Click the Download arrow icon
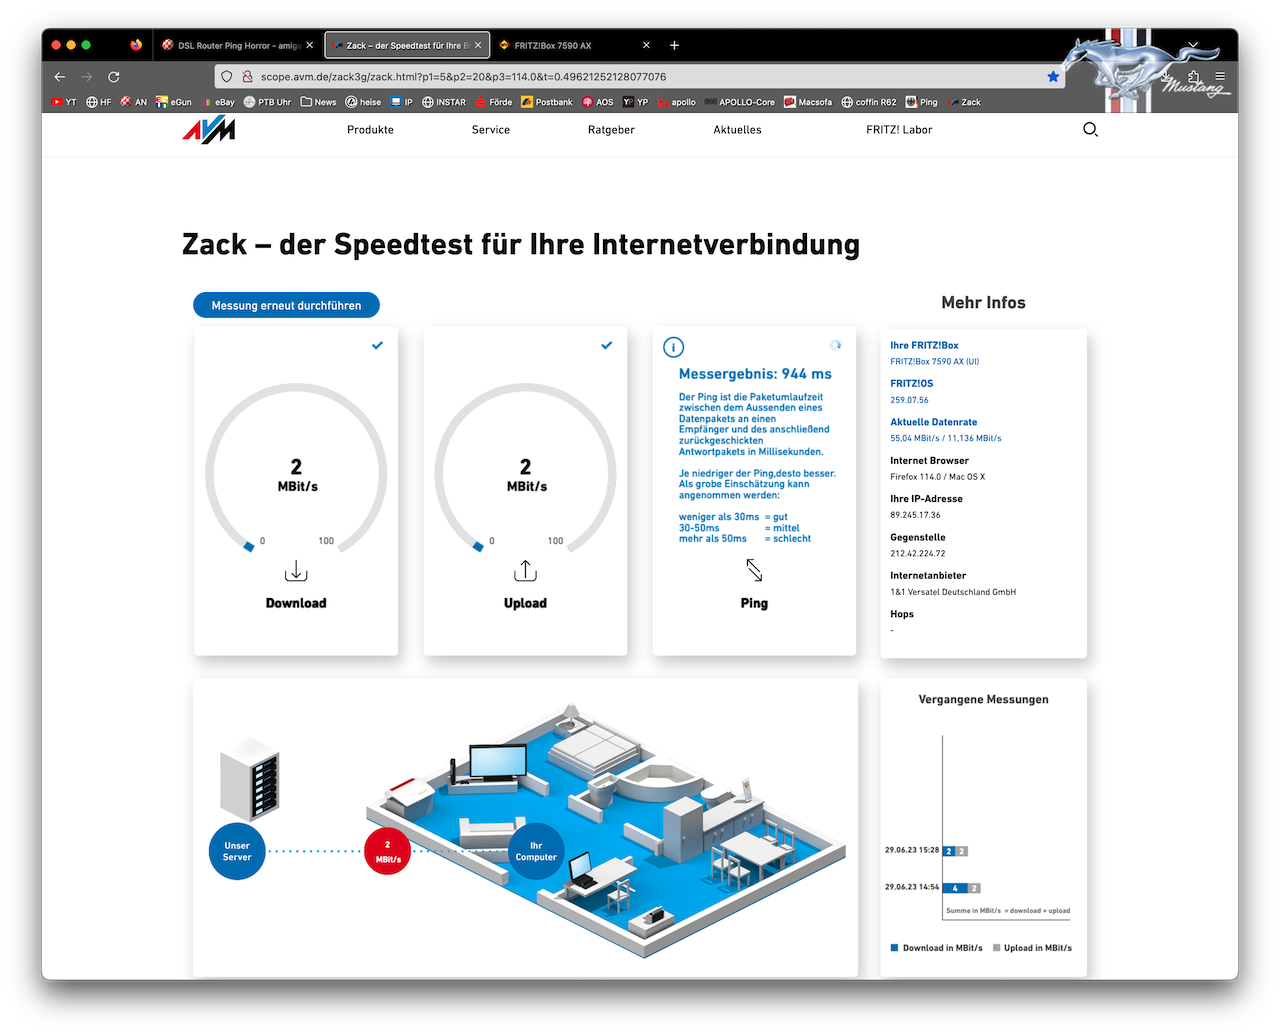This screenshot has height=1035, width=1280. pyautogui.click(x=296, y=571)
